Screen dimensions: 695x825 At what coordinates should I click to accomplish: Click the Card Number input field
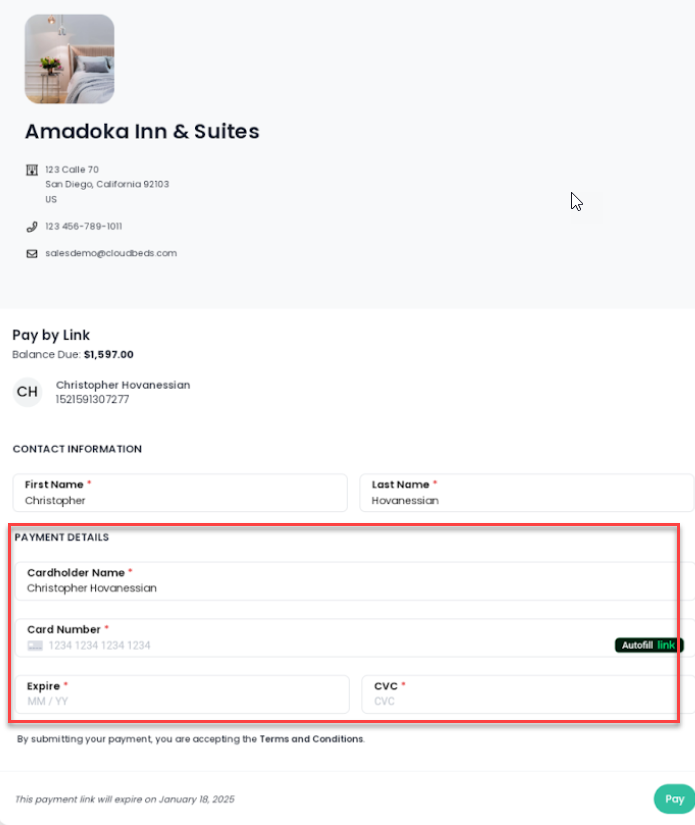pyautogui.click(x=320, y=646)
